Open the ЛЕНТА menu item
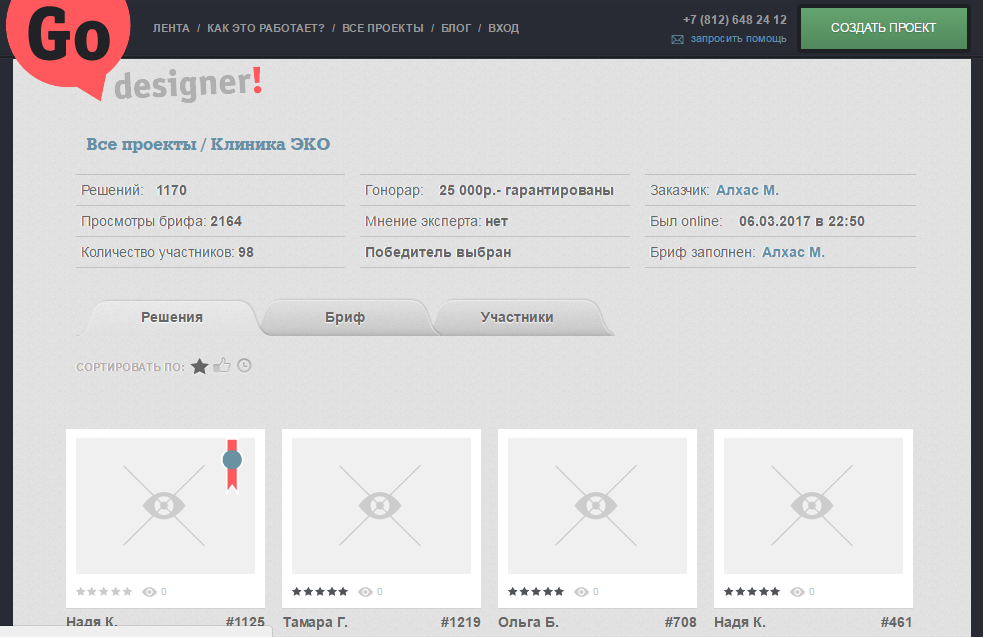984x638 pixels. click(171, 28)
